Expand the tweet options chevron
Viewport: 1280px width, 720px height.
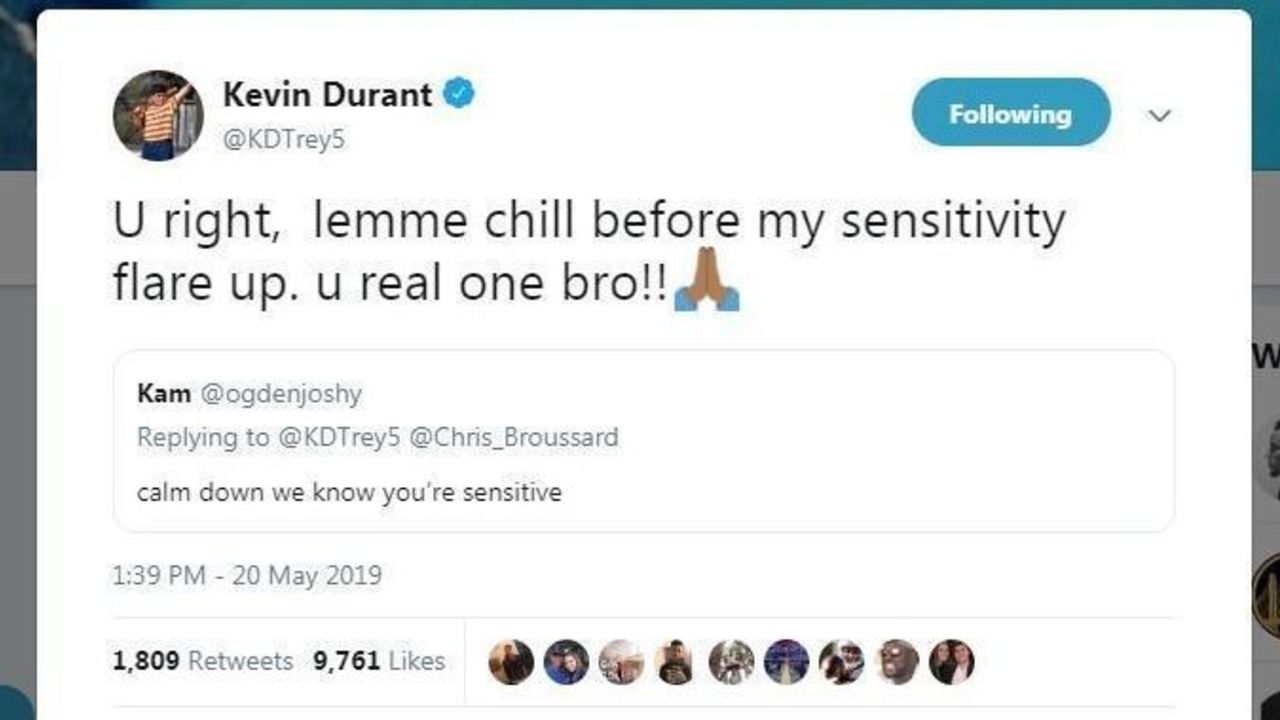pos(1159,116)
